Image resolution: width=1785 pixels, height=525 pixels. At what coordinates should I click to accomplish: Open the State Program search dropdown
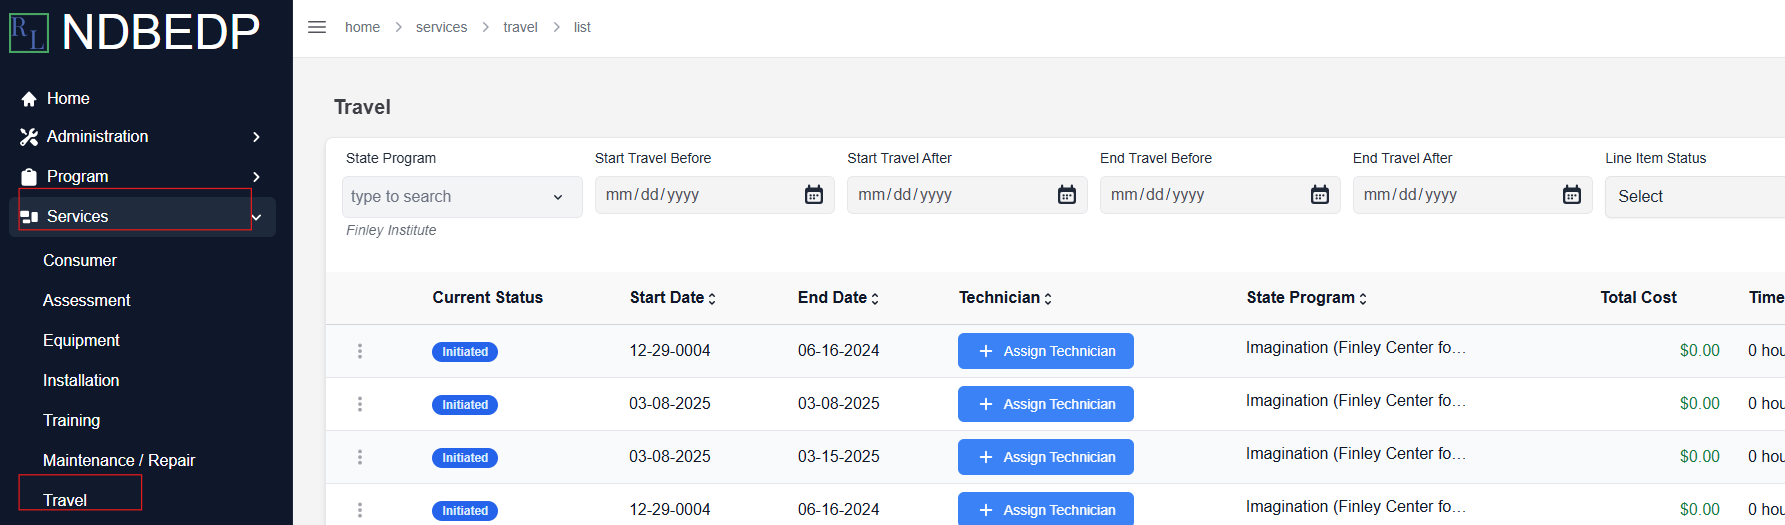pyautogui.click(x=462, y=197)
